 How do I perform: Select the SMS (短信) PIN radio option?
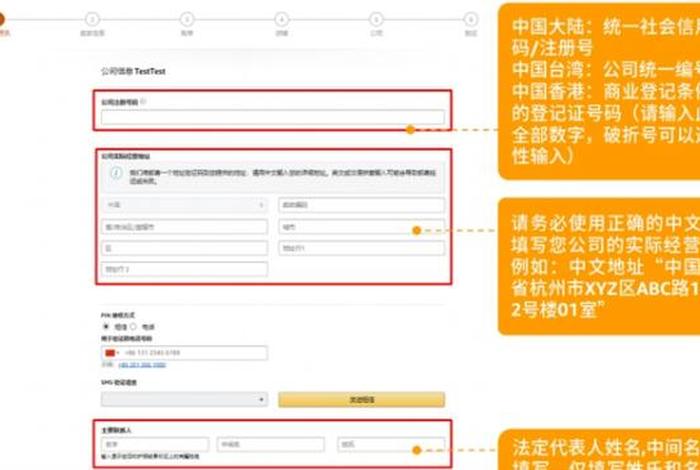coord(106,327)
